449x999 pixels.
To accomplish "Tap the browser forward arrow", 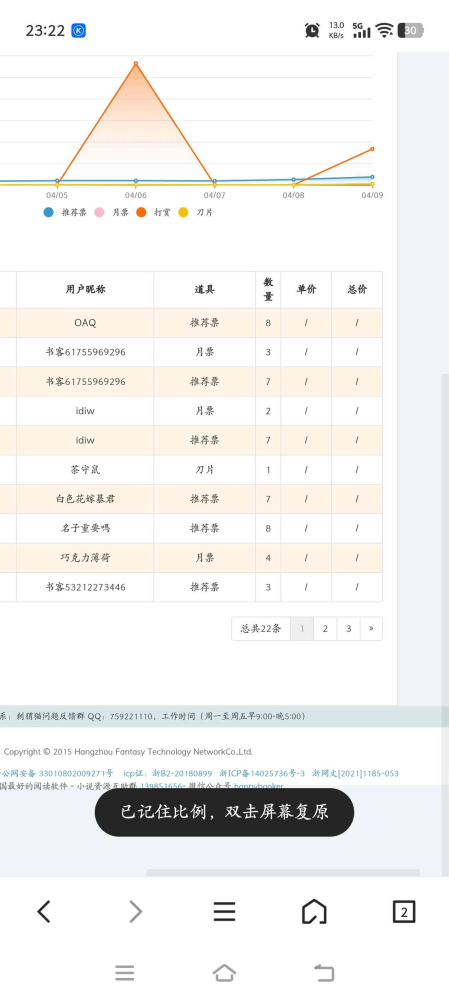I will (135, 912).
